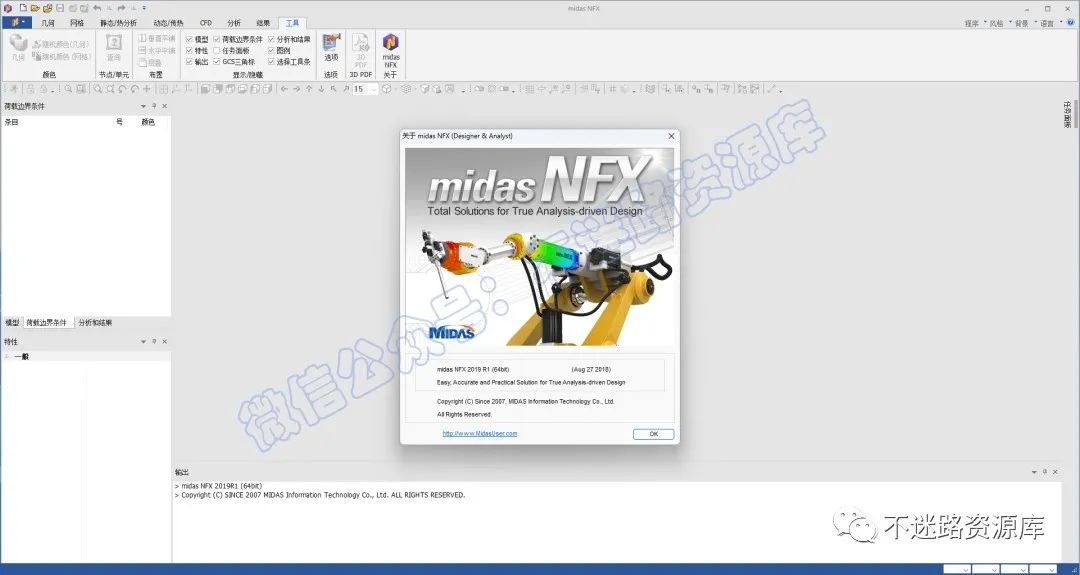Close the 输出 panel with X icon
Image resolution: width=1080 pixels, height=575 pixels.
click(1056, 472)
